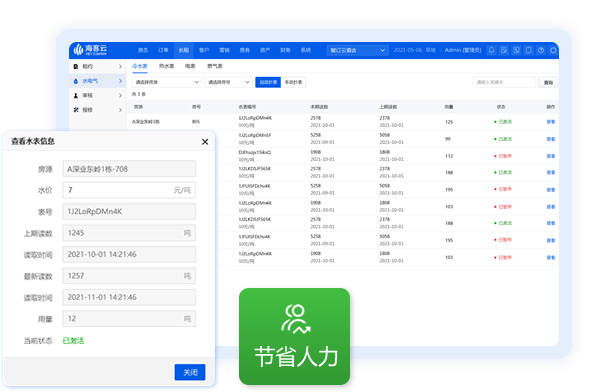Image resolution: width=600 pixels, height=392 pixels.
Task: Click the power logout icon in header
Action: 553,50
